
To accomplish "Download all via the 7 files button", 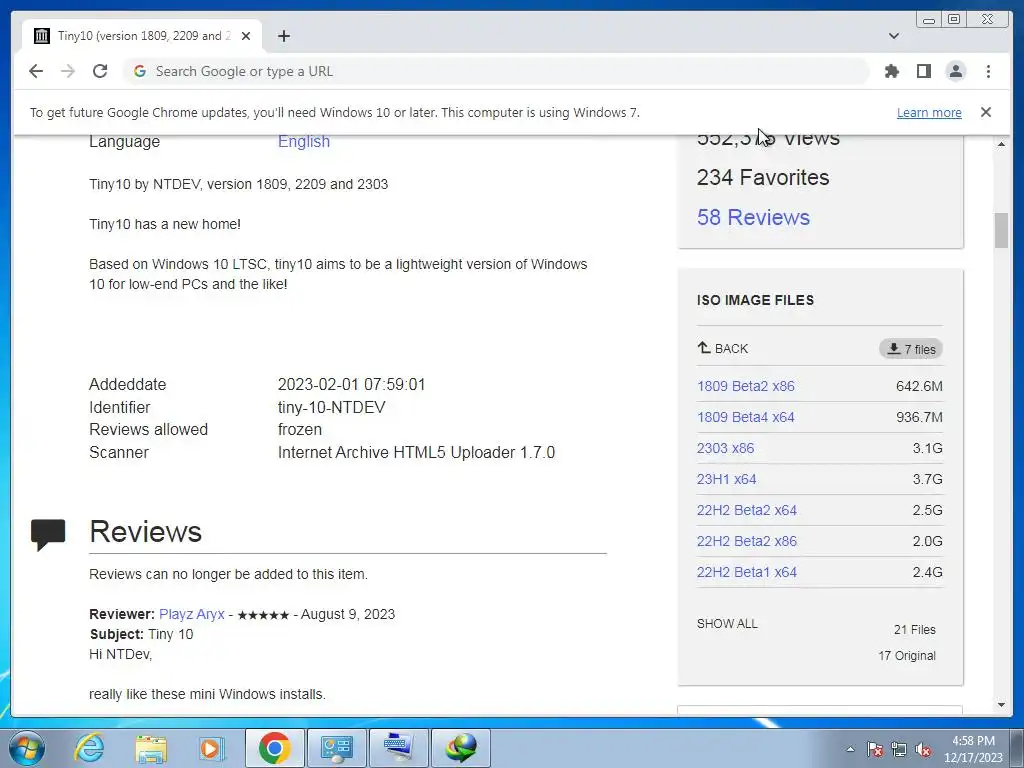I will tap(910, 349).
